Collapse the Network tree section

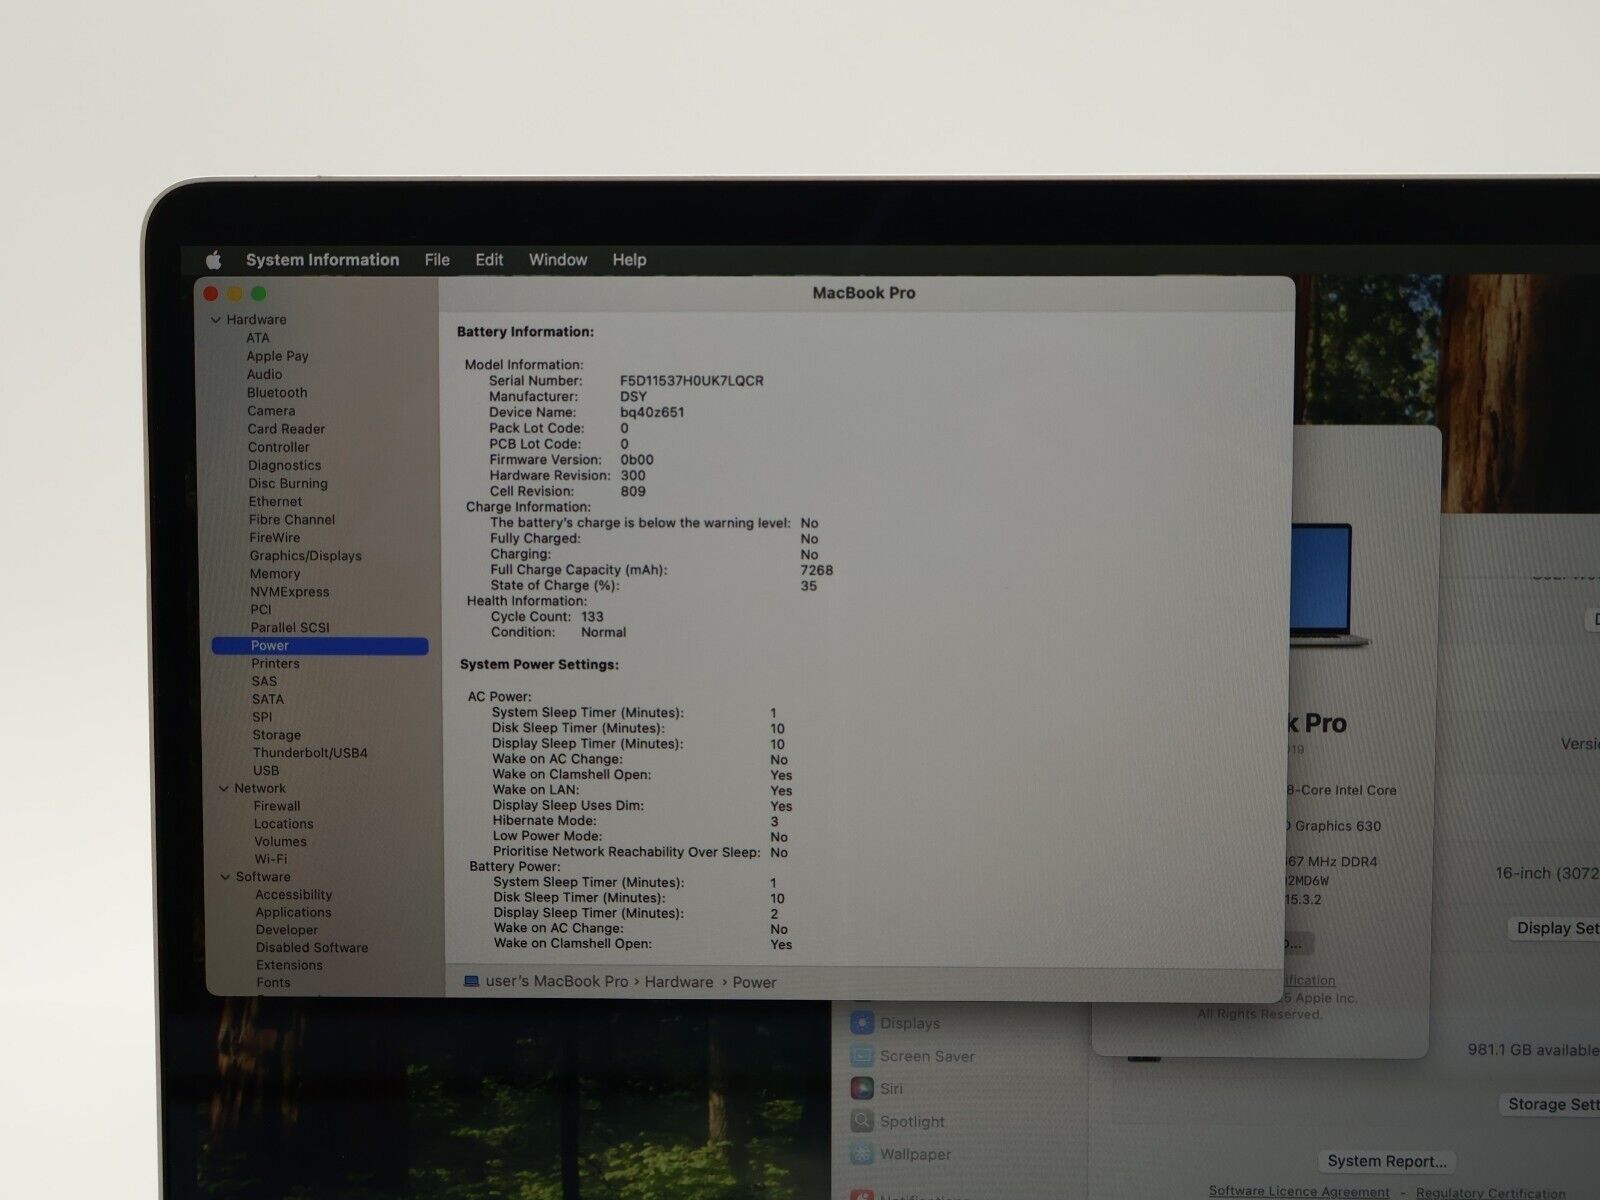point(224,789)
